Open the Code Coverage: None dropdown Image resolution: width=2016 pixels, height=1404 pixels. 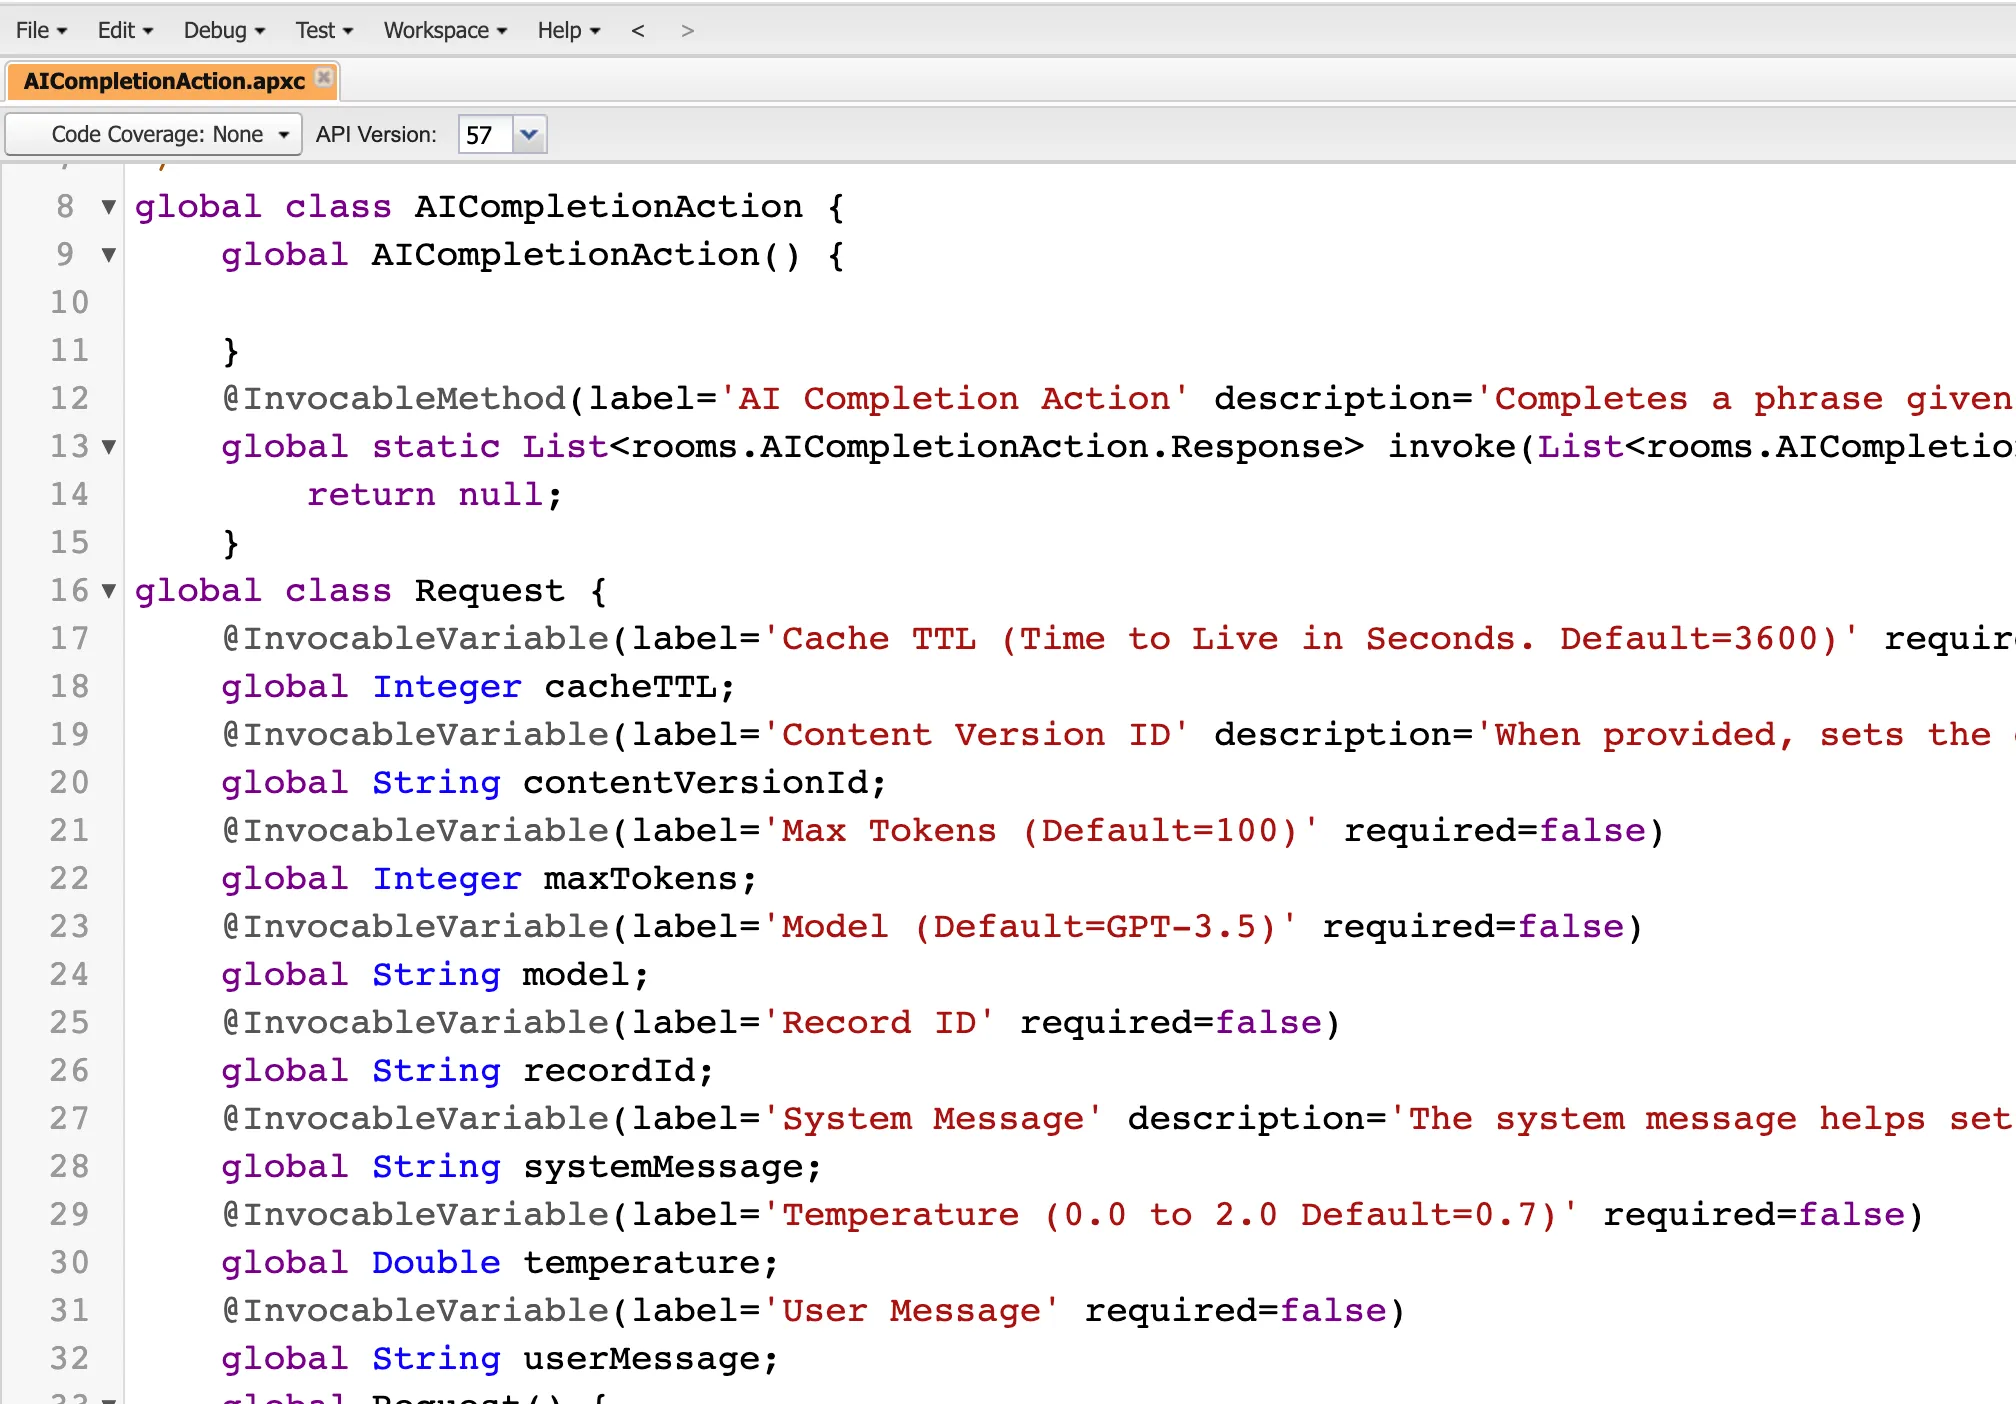click(154, 134)
